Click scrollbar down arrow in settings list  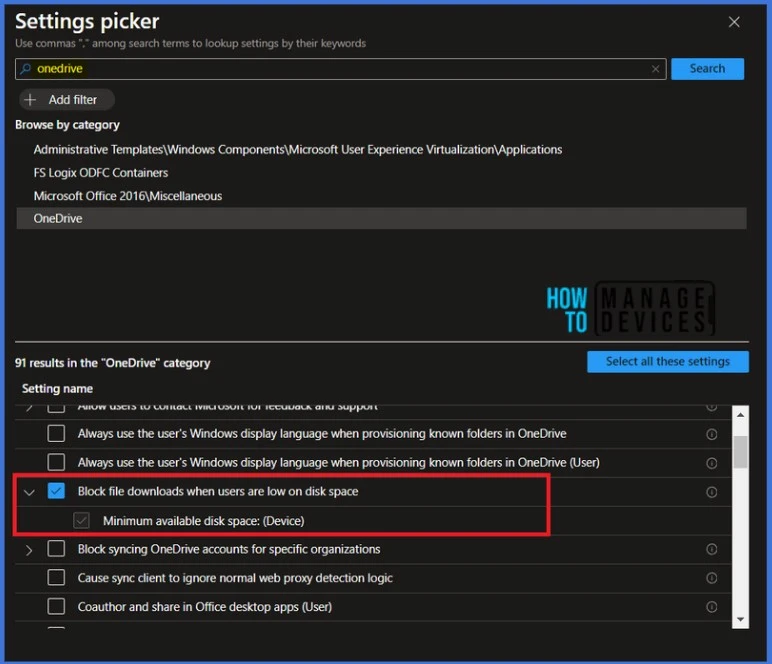pos(740,620)
